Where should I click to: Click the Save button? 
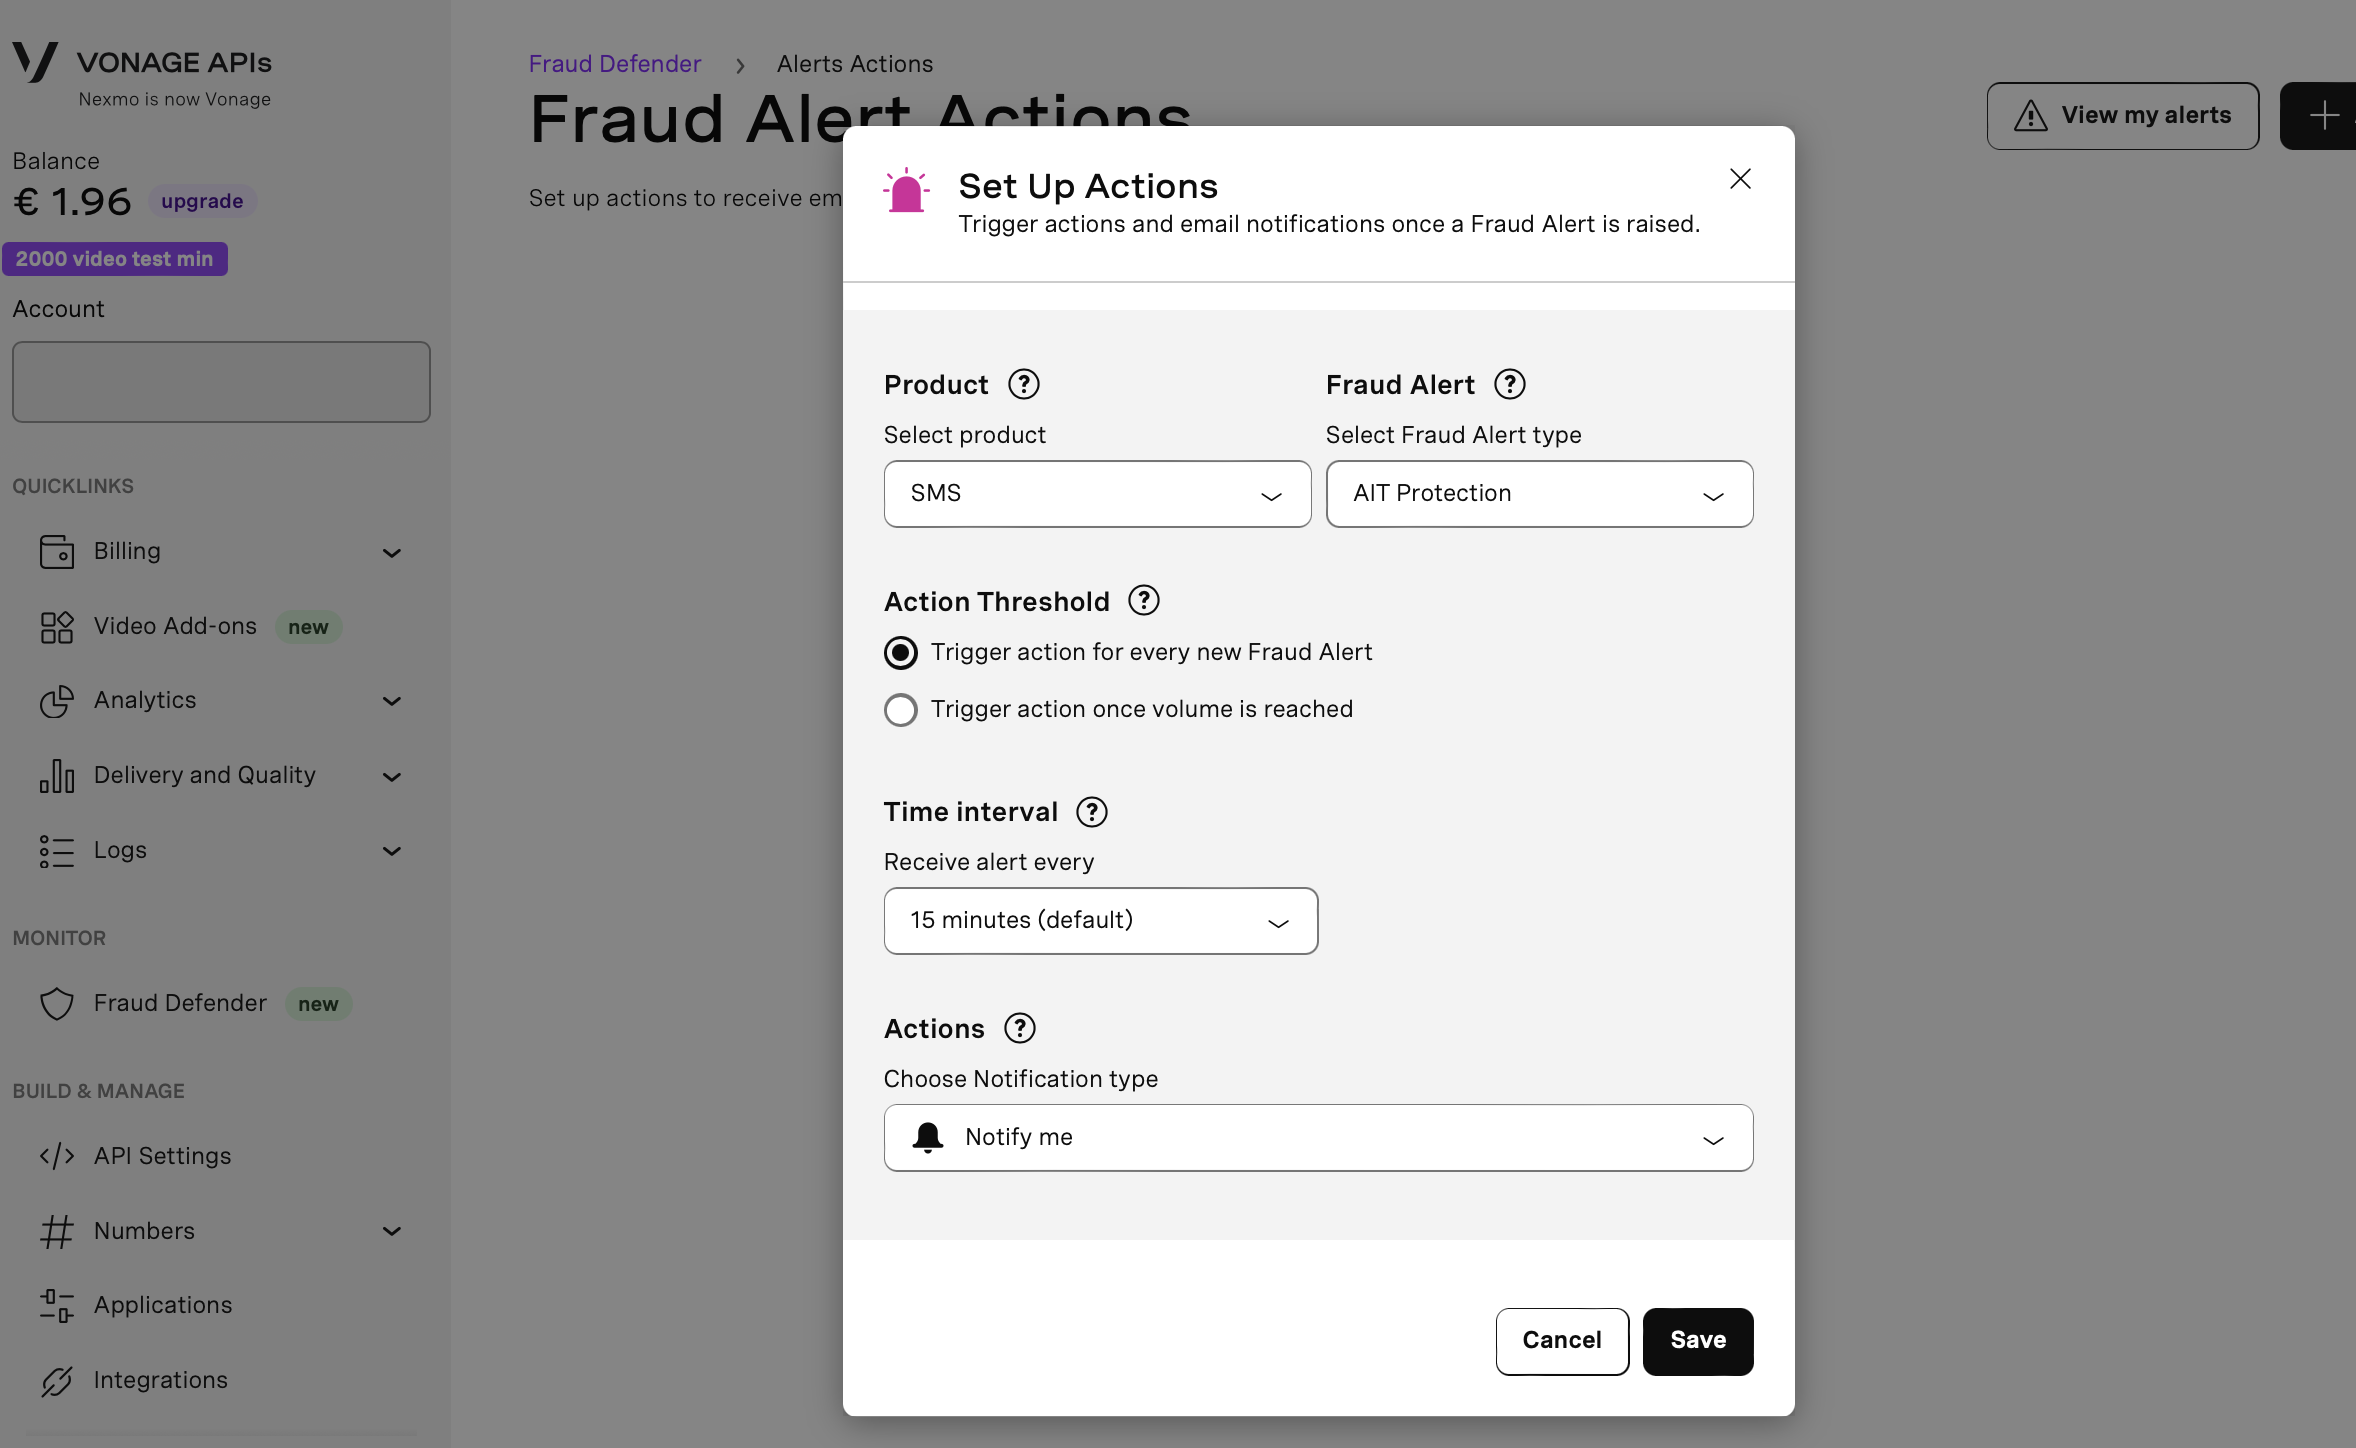coord(1697,1341)
